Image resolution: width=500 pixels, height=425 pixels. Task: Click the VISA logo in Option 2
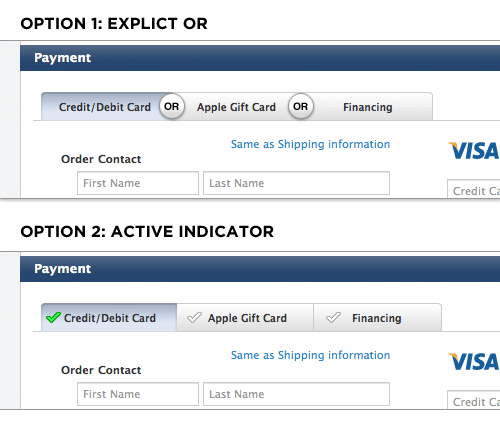[x=473, y=362]
